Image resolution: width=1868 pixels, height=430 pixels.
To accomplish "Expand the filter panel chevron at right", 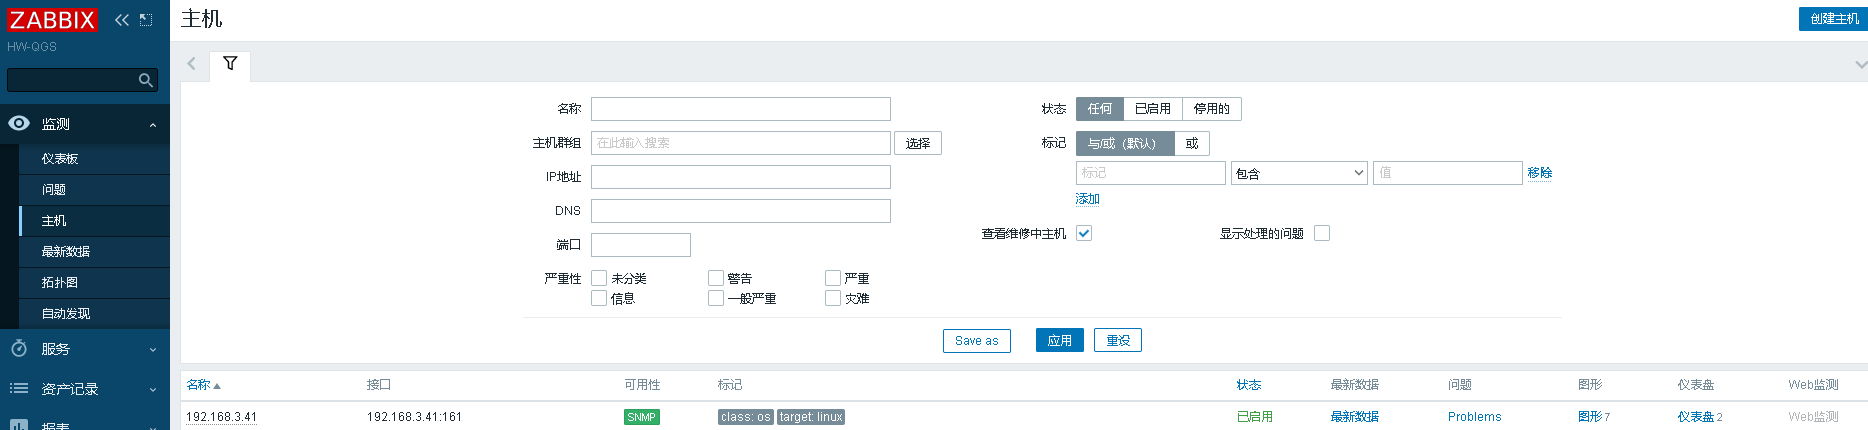I will (1860, 64).
